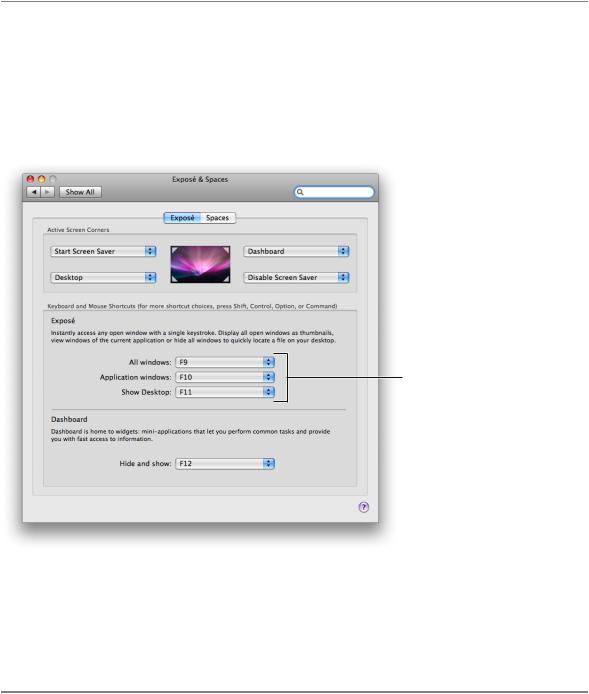The width and height of the screenshot is (589, 694).
Task: Click the "Hide and show:" label
Action: [145, 463]
